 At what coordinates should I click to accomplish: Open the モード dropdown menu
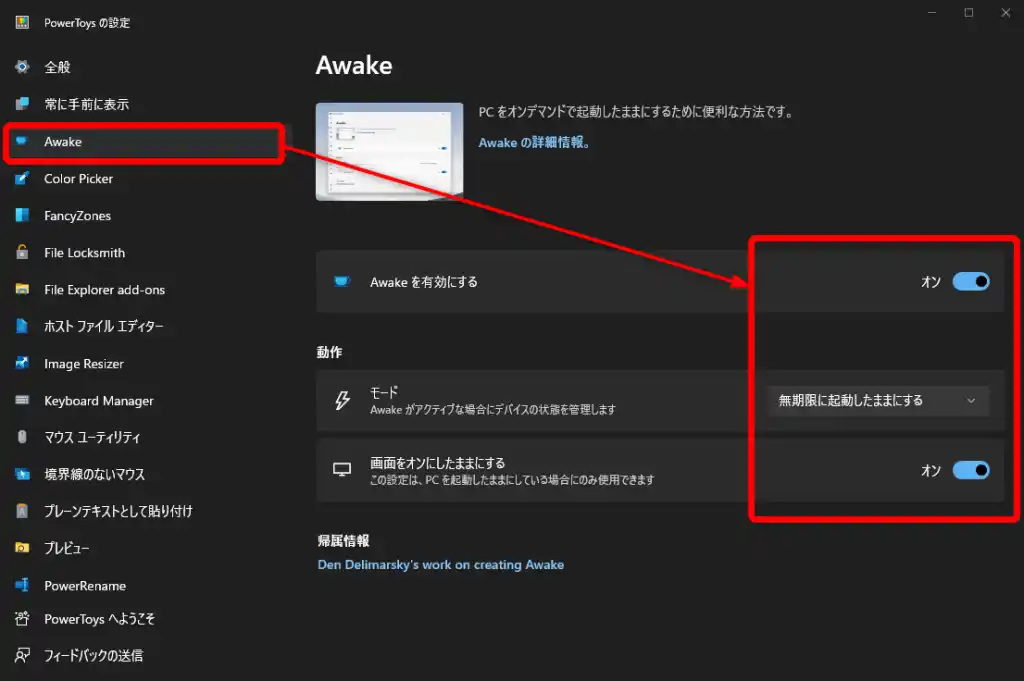(x=877, y=401)
